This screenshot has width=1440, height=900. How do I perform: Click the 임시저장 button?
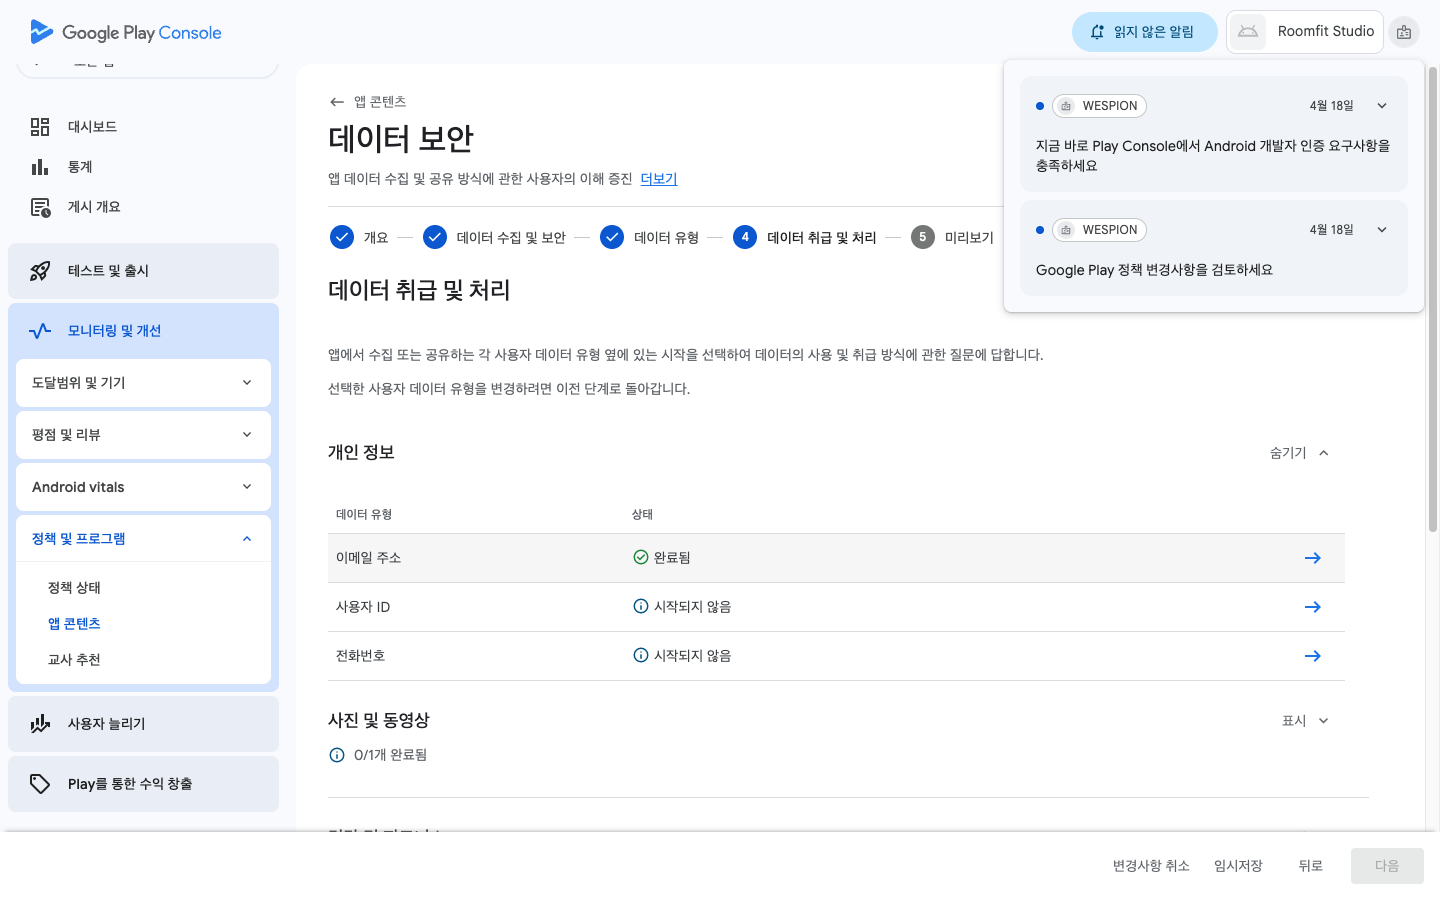tap(1238, 866)
